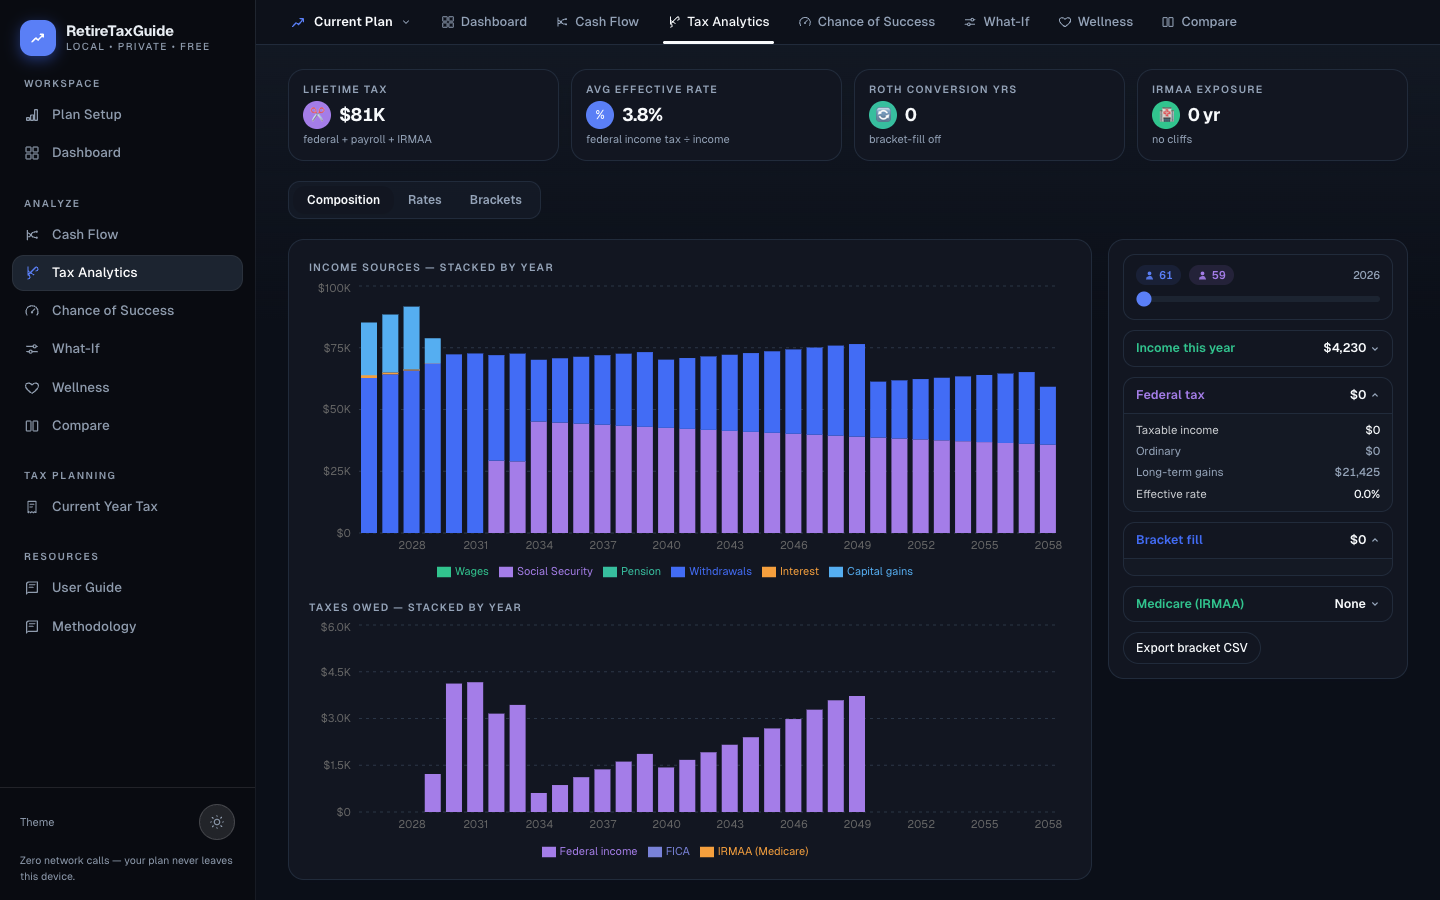The width and height of the screenshot is (1440, 900).
Task: Expand the Medicare (IRMAA) section
Action: point(1258,604)
